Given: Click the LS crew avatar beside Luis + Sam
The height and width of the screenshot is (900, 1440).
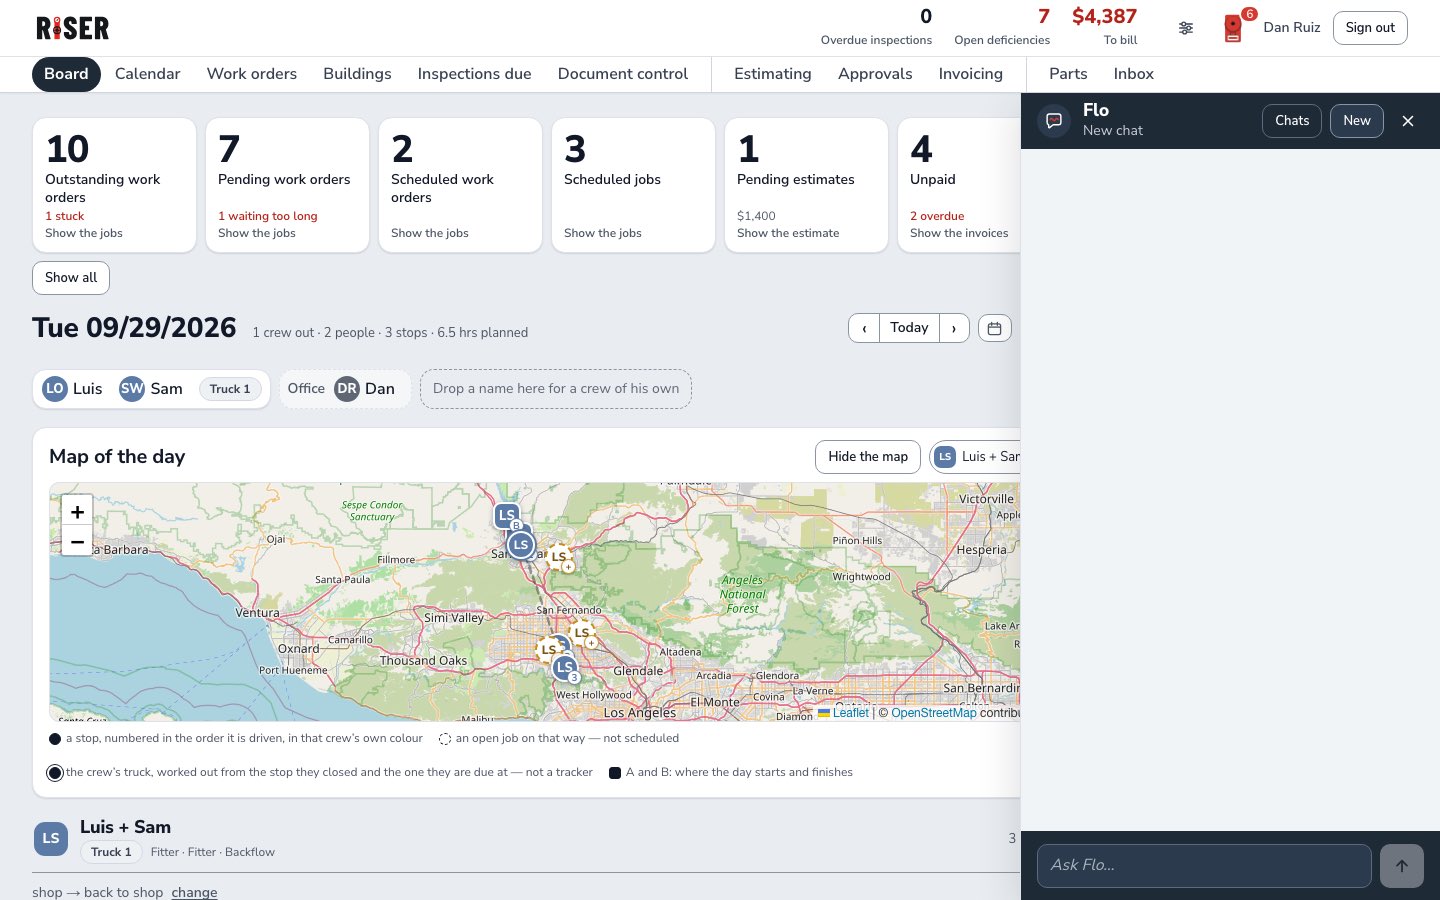Looking at the screenshot, I should tap(51, 839).
